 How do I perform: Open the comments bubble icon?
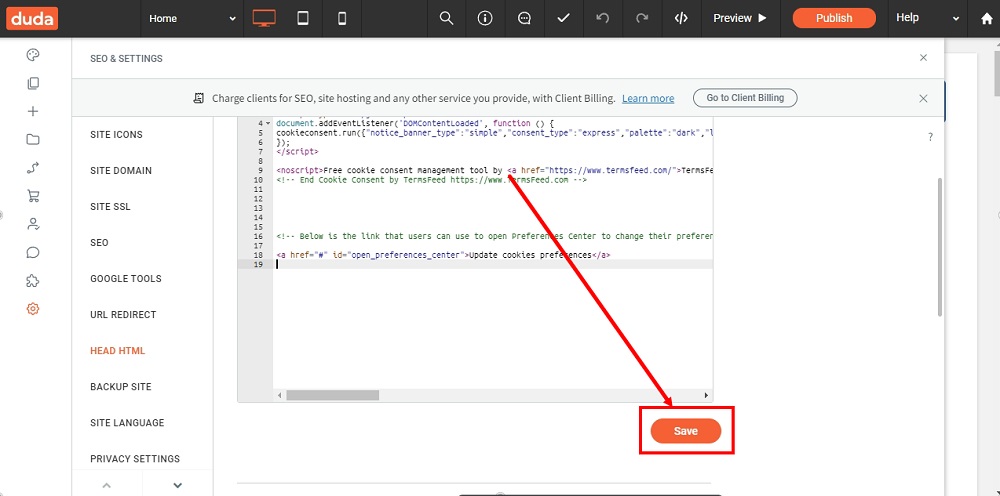pos(524,18)
